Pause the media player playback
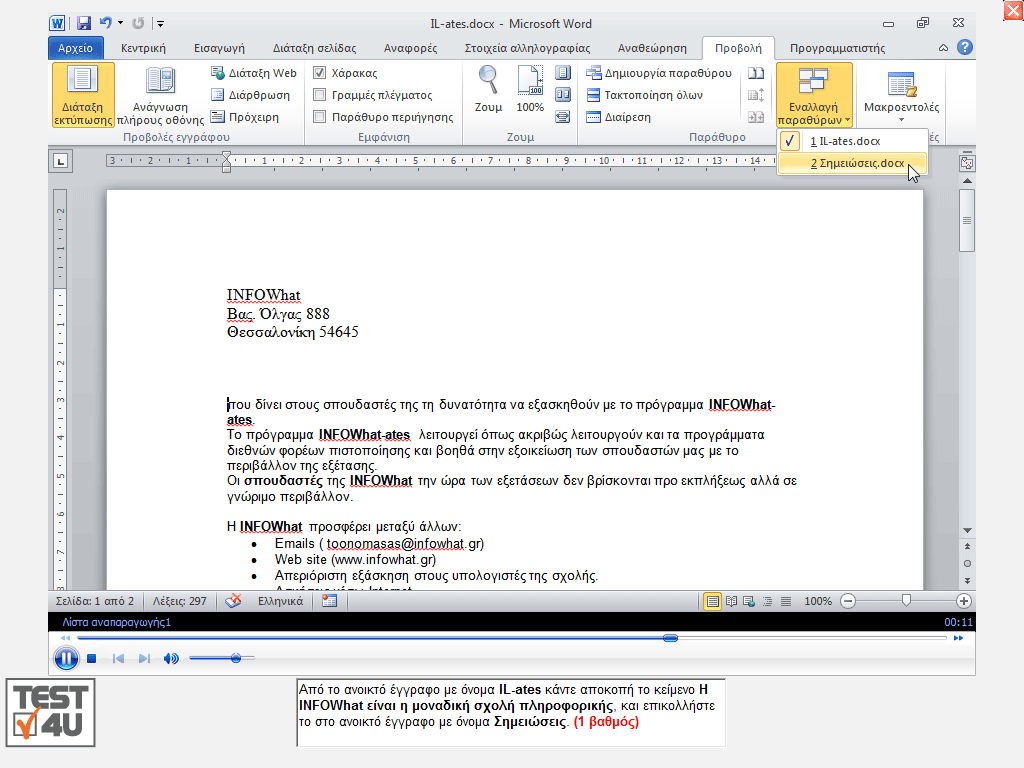This screenshot has width=1024, height=768. (x=66, y=658)
